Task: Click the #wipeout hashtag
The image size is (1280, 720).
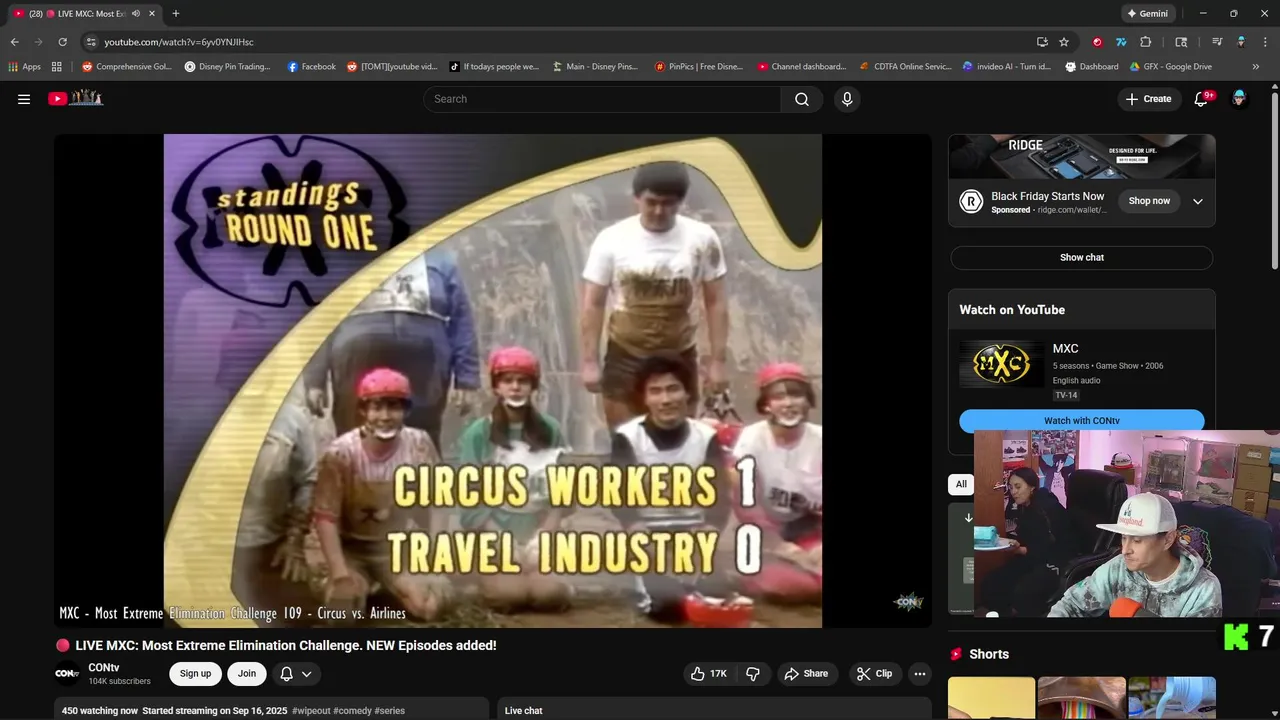Action: pos(311,711)
